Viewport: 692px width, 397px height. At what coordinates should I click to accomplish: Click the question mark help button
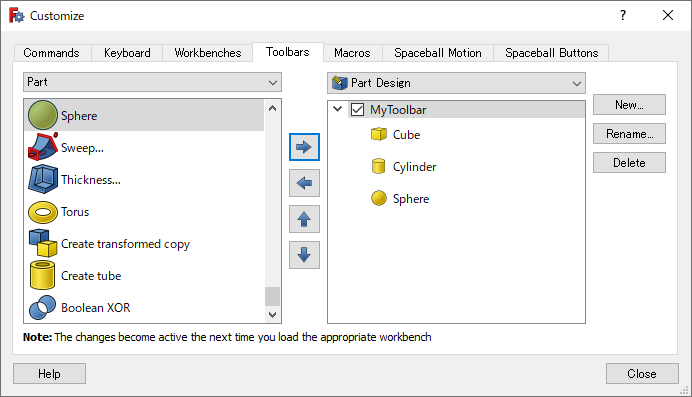click(623, 15)
